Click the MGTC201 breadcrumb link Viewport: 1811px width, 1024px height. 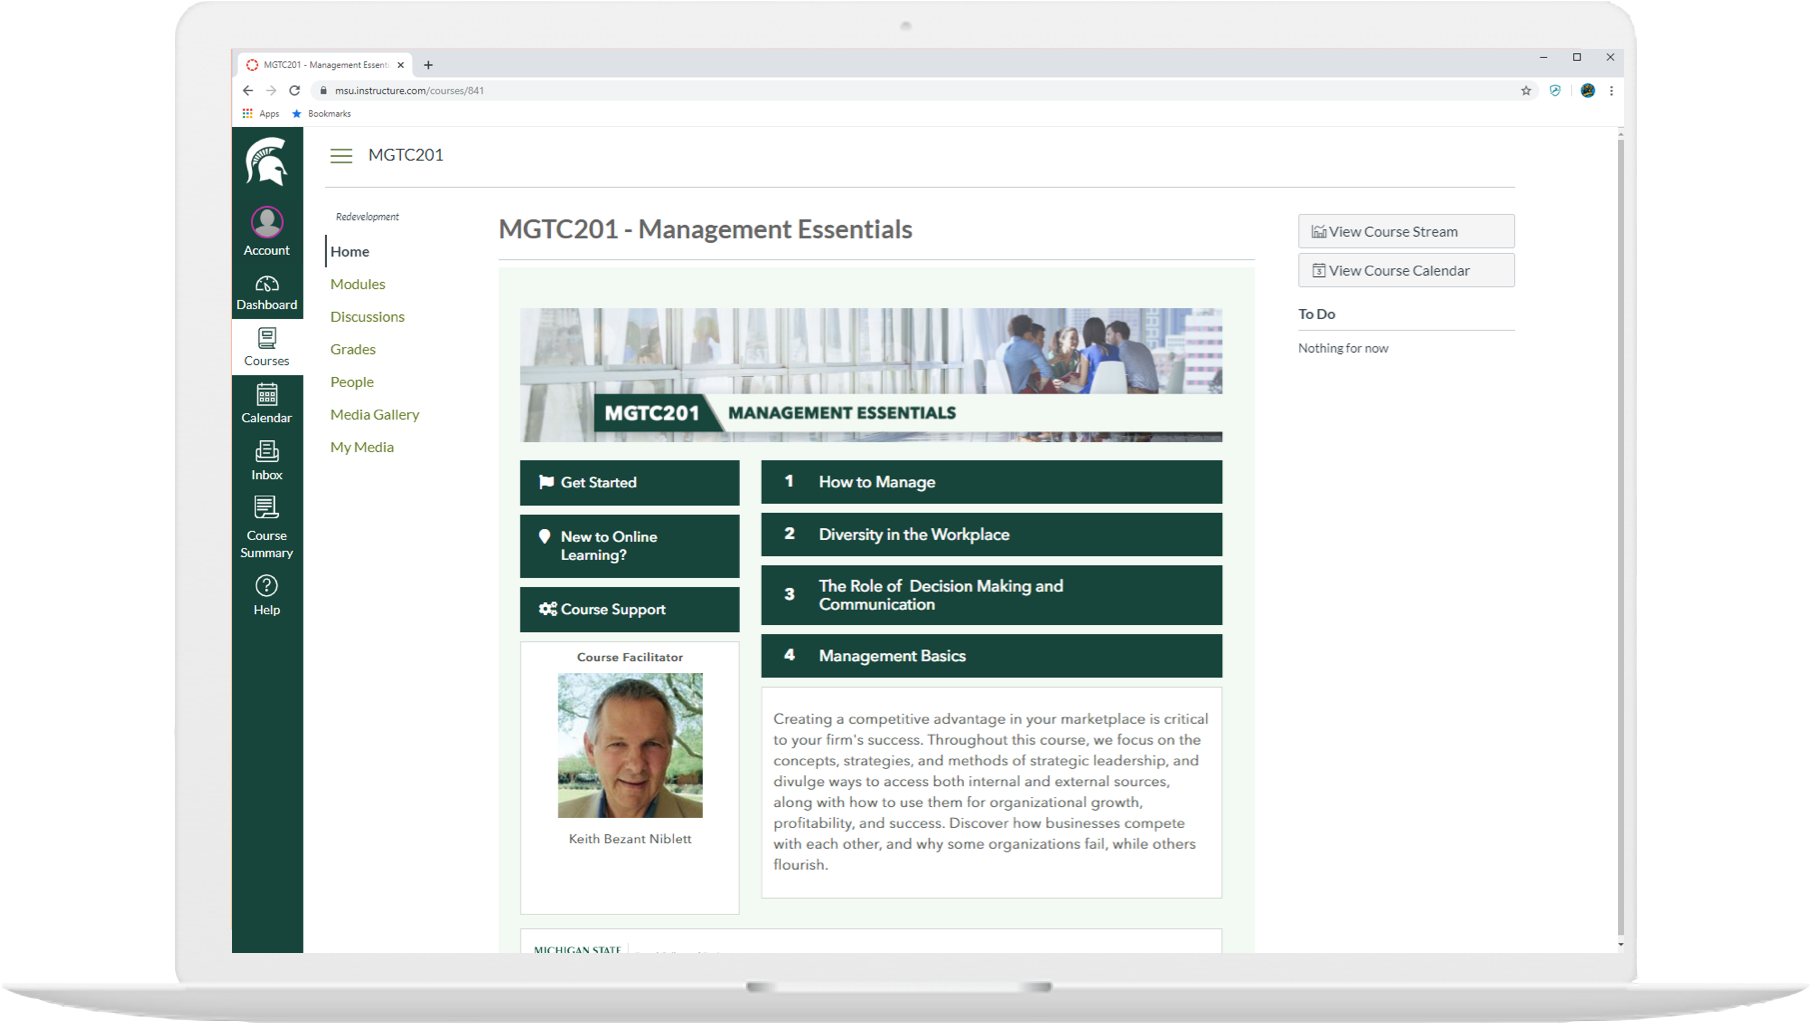coord(406,155)
